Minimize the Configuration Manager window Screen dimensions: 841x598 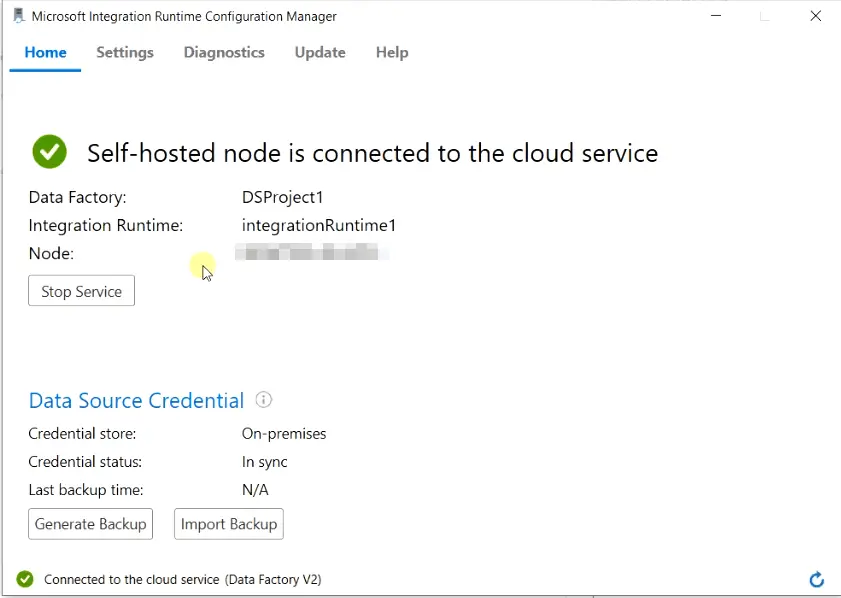pyautogui.click(x=716, y=16)
